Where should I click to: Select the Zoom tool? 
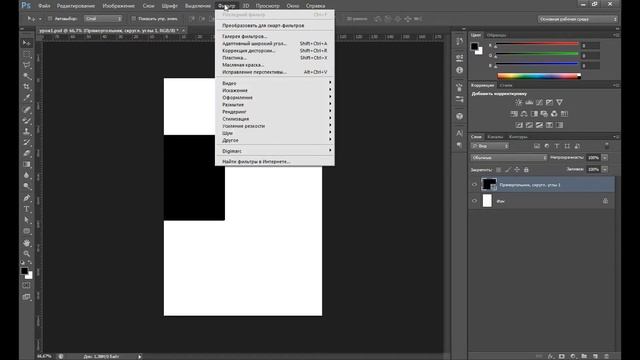click(x=27, y=253)
